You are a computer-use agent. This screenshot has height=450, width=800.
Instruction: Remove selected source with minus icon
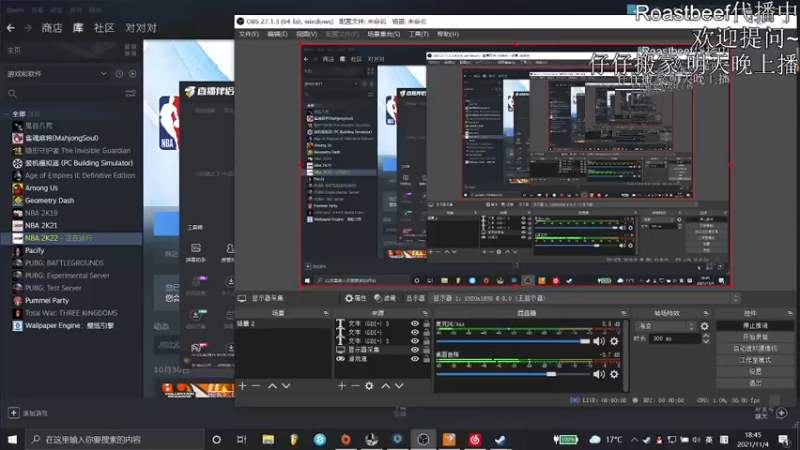click(x=355, y=386)
